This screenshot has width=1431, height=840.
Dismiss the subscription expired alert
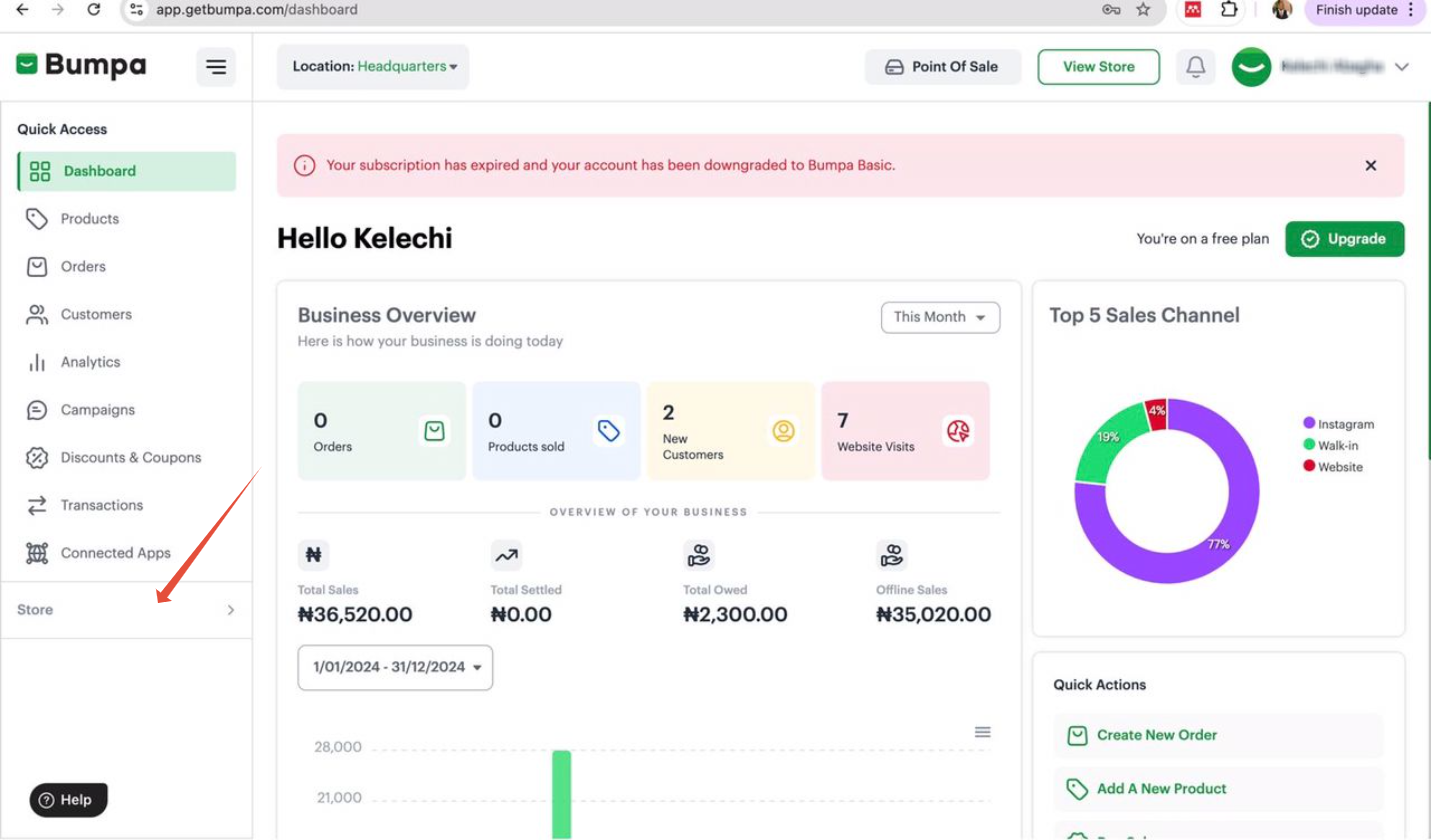point(1371,165)
